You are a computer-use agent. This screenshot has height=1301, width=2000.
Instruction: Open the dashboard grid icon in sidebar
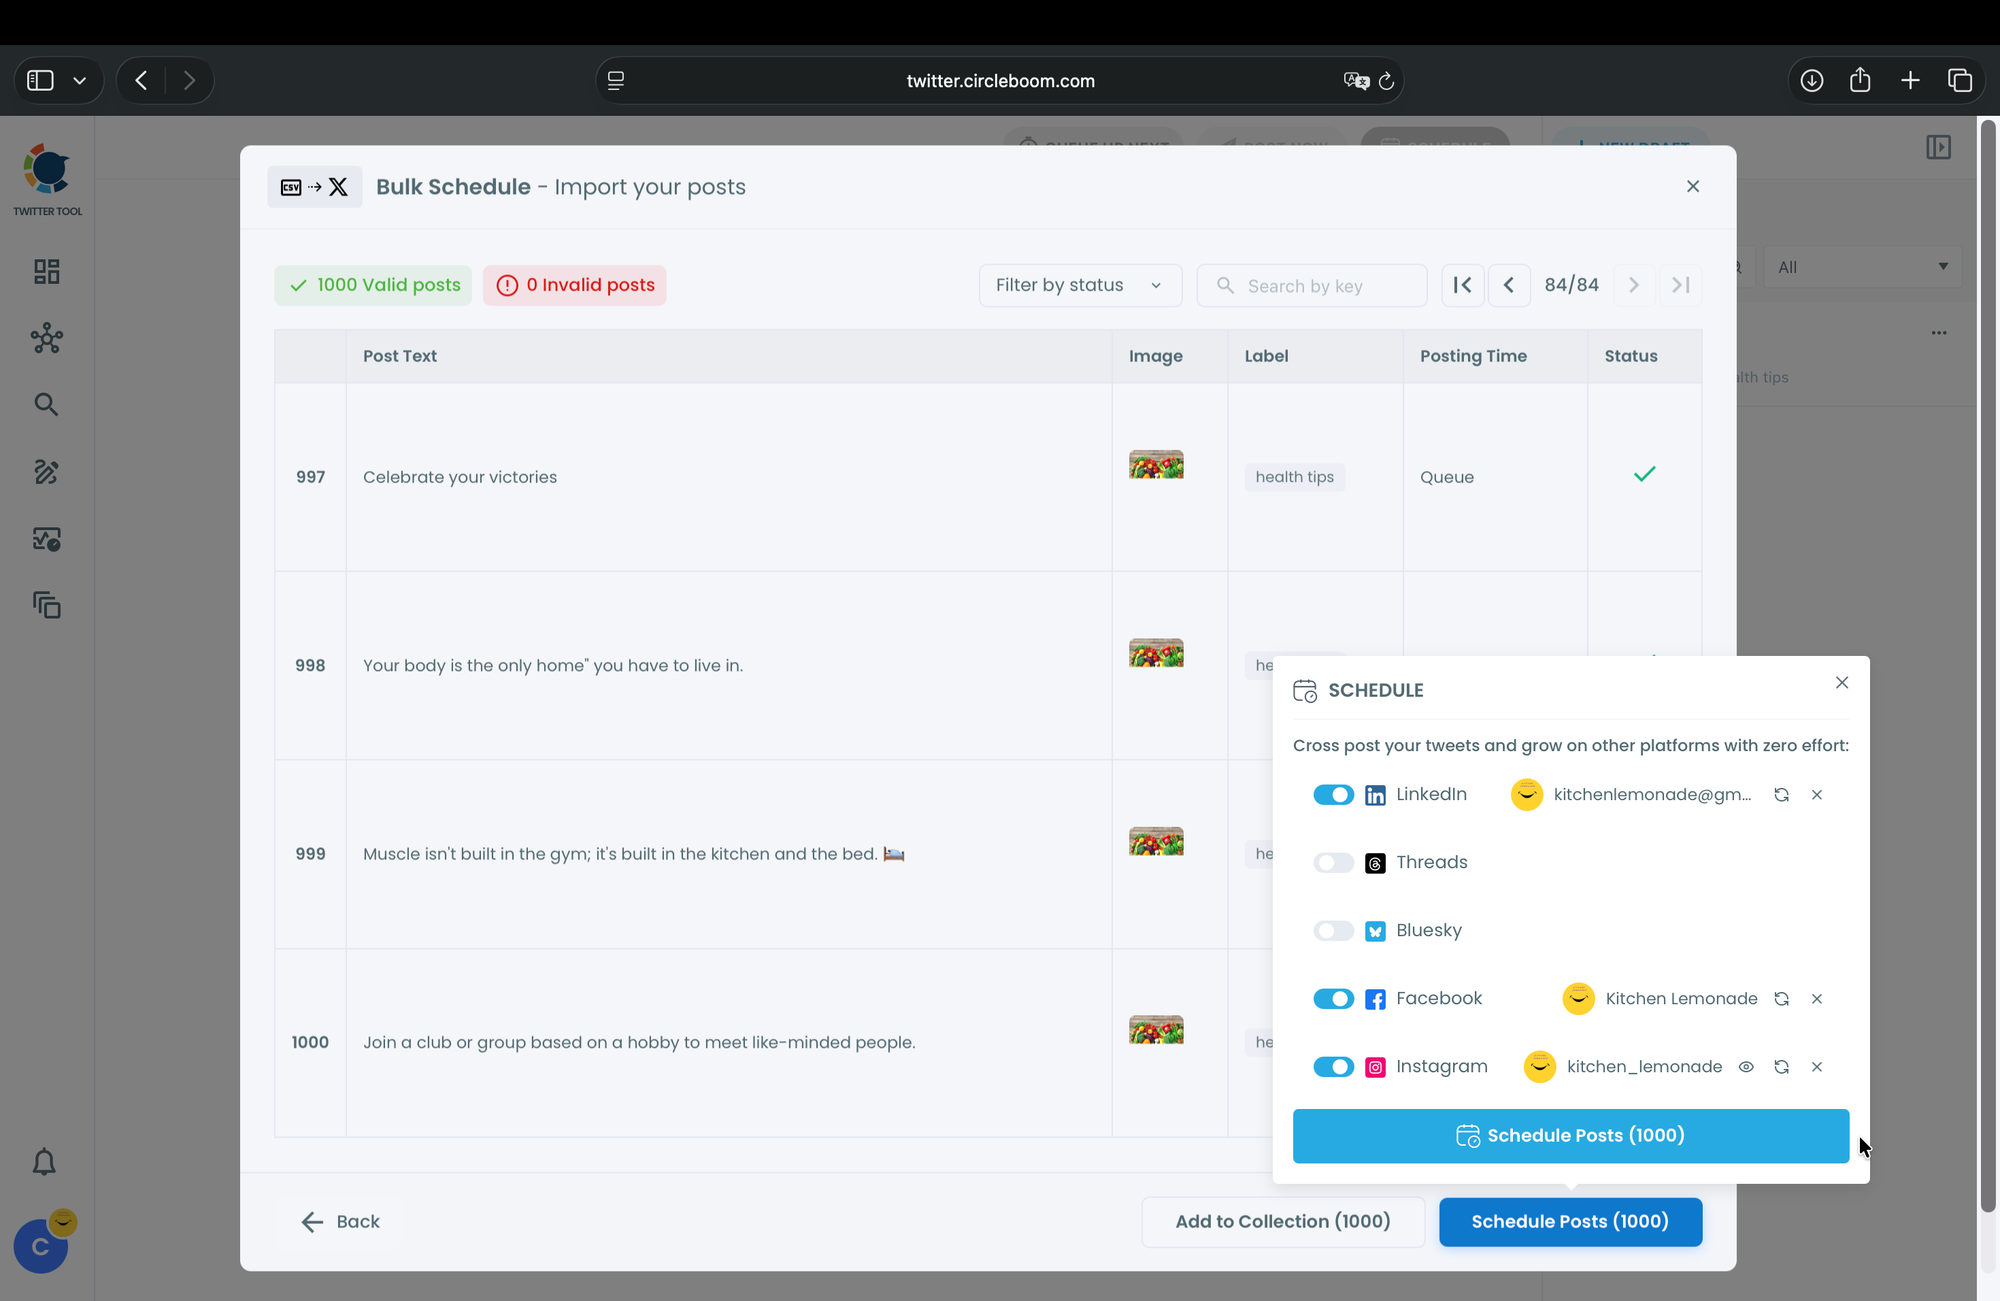[x=46, y=272]
